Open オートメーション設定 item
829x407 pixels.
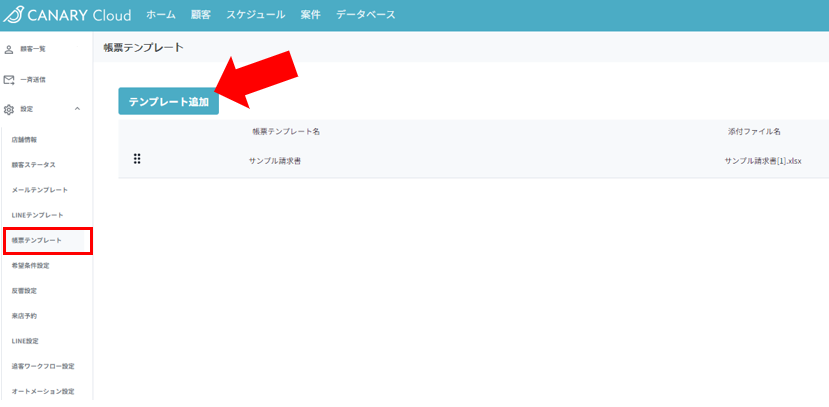pos(43,392)
